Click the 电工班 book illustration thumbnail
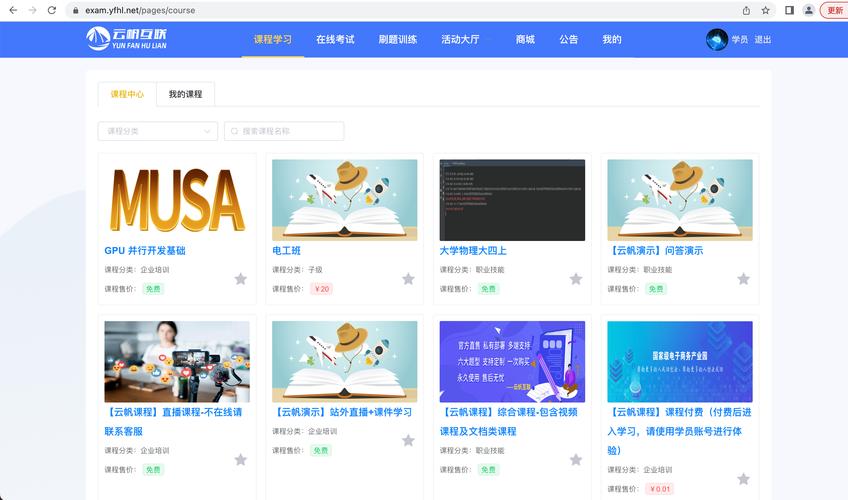Screen dimensions: 848x500 tap(344, 200)
